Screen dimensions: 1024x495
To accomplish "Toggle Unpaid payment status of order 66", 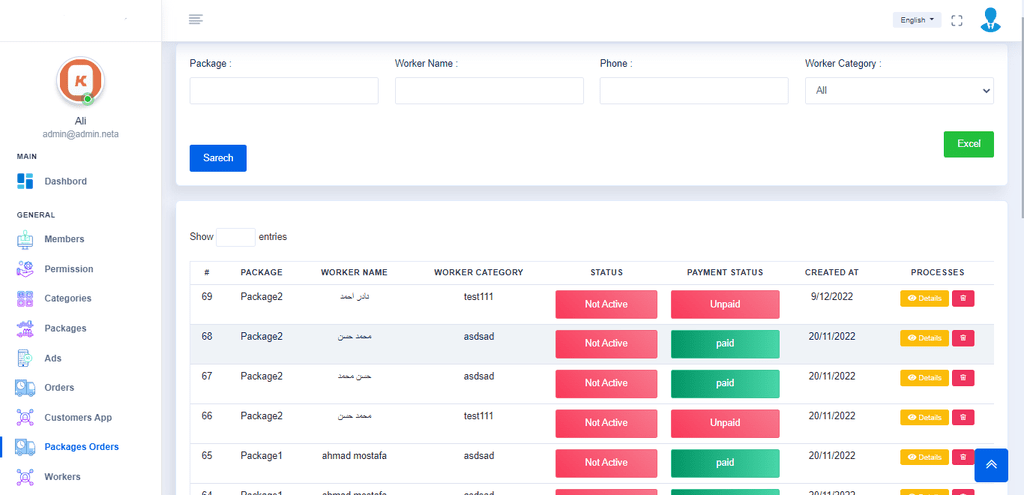I will coord(725,423).
